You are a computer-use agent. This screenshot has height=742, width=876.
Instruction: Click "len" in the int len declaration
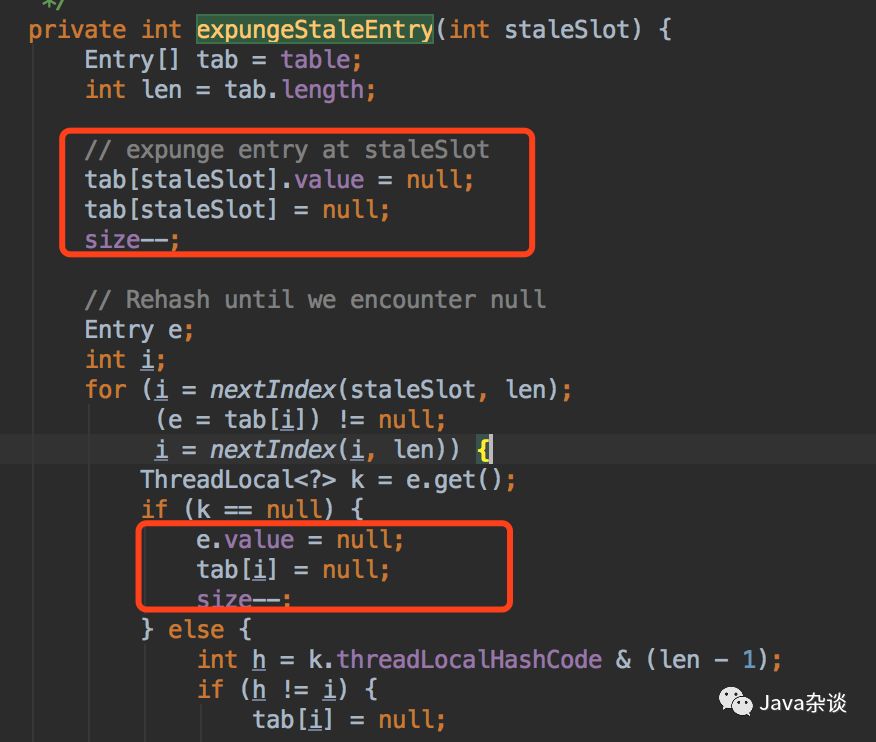(161, 90)
